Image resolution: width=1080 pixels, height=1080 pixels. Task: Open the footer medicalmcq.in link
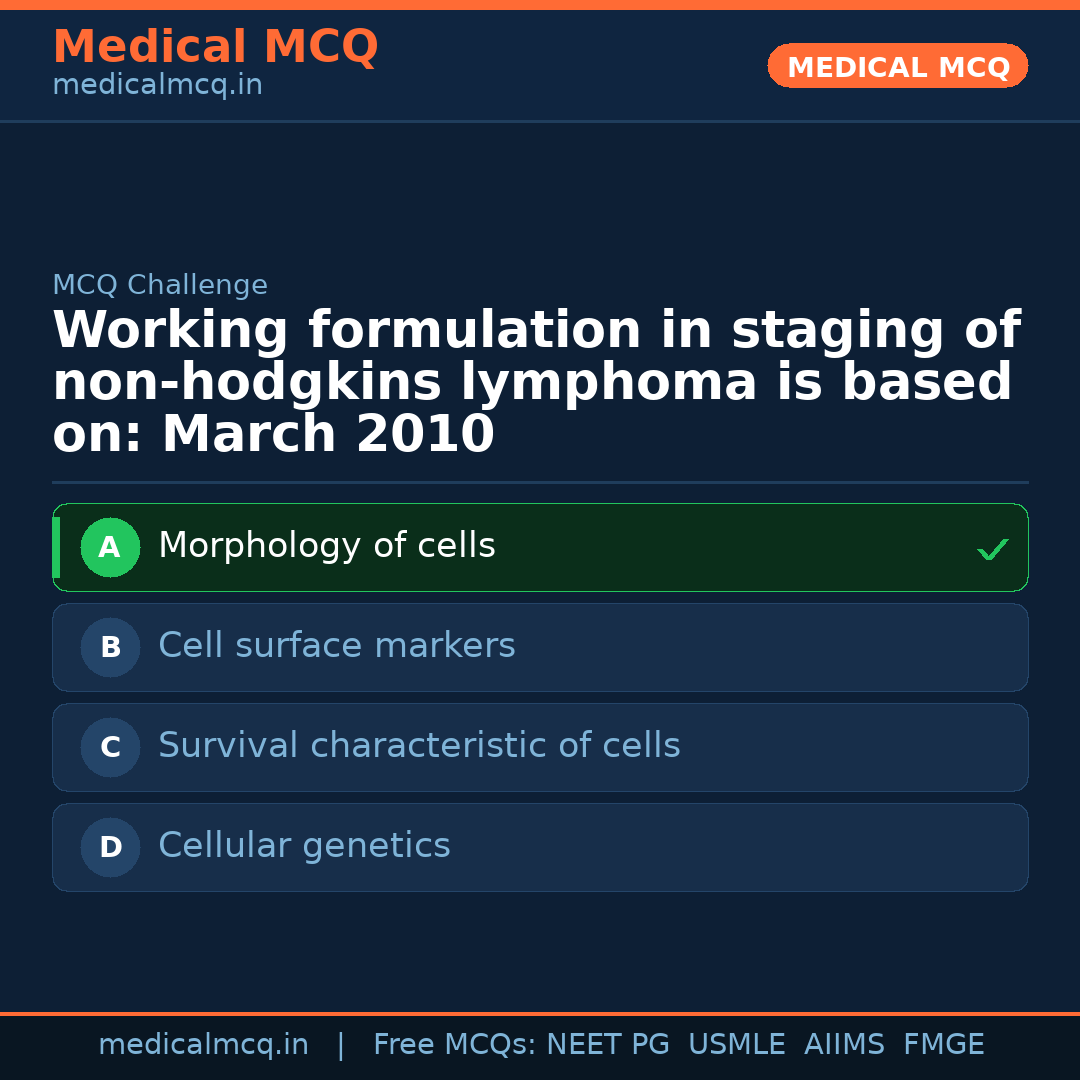(203, 1045)
